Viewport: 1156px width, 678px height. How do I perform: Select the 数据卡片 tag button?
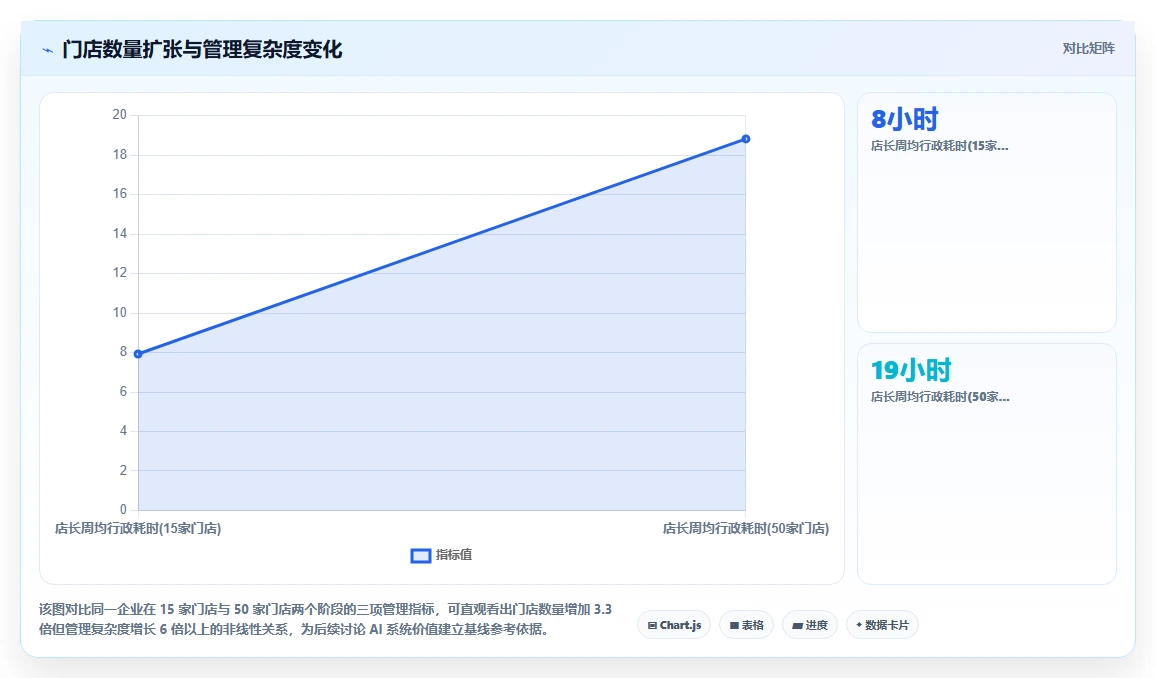pos(882,625)
